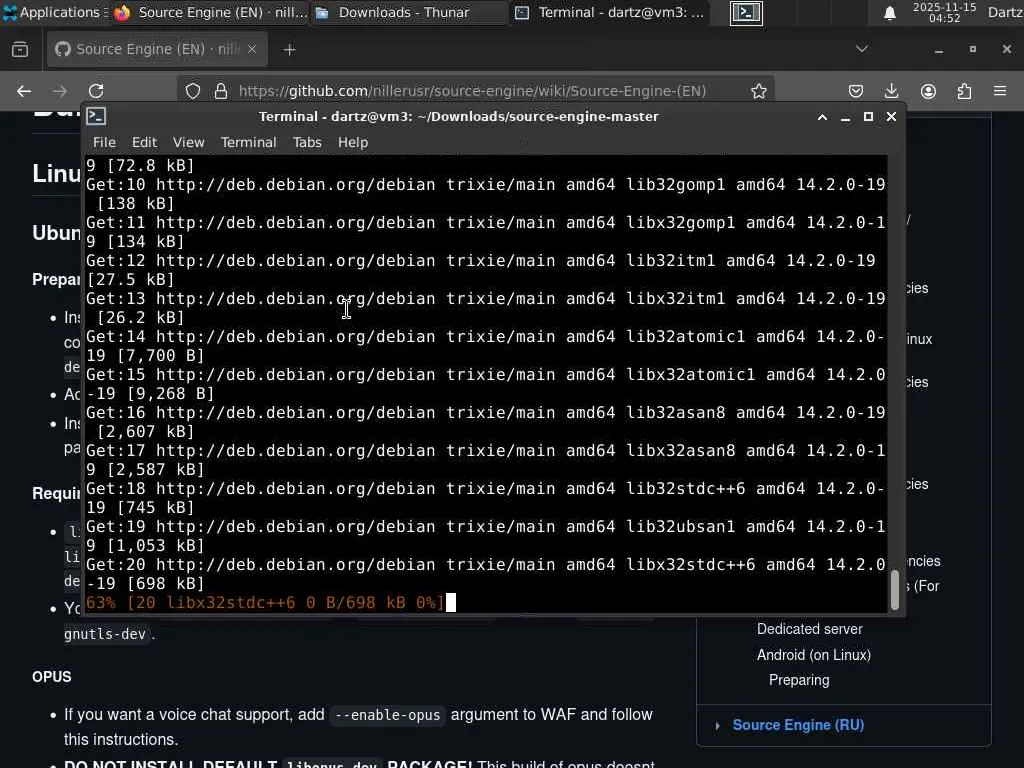Switch to Downloads - Thunar taskbar item
The height and width of the screenshot is (768, 1024).
point(409,12)
